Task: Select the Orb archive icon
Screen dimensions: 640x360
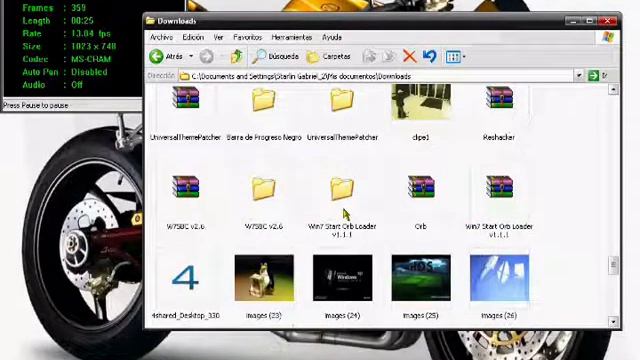Action: tap(421, 187)
